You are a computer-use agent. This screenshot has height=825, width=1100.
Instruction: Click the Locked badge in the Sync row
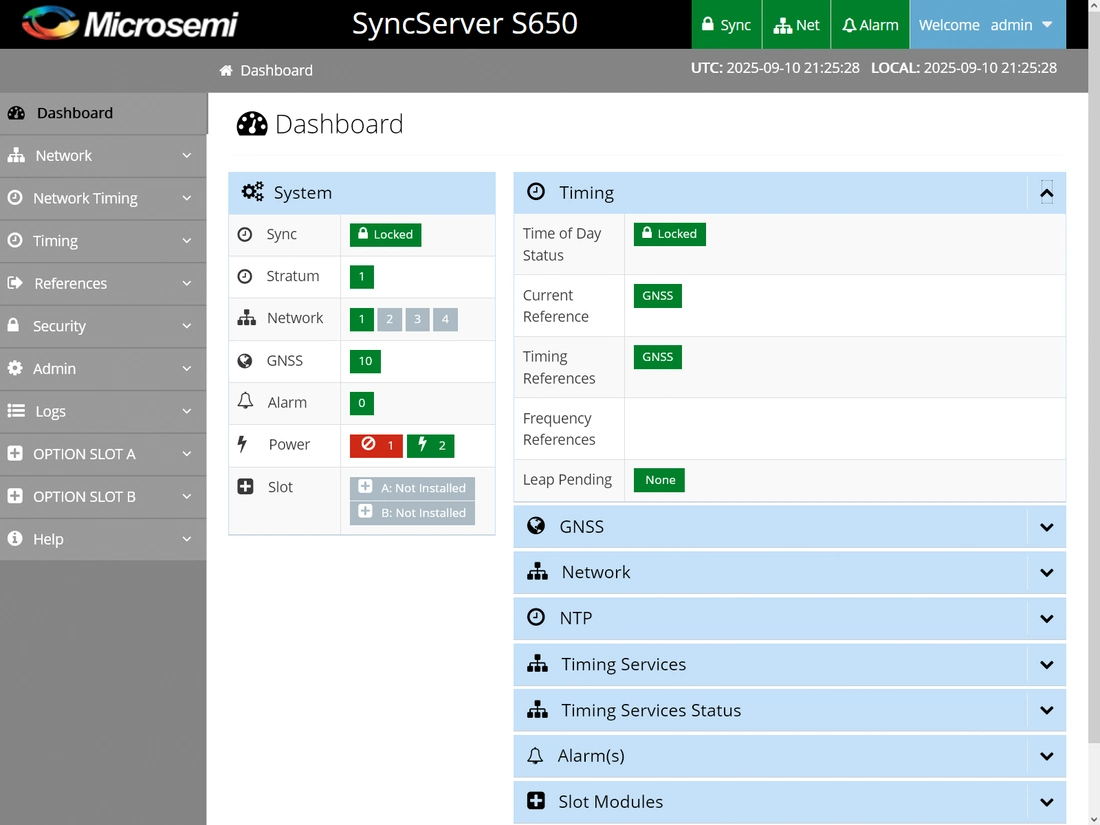tap(385, 234)
